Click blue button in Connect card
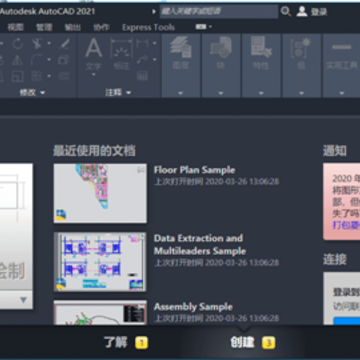Image resolution: width=360 pixels, height=360 pixels. 347,321
